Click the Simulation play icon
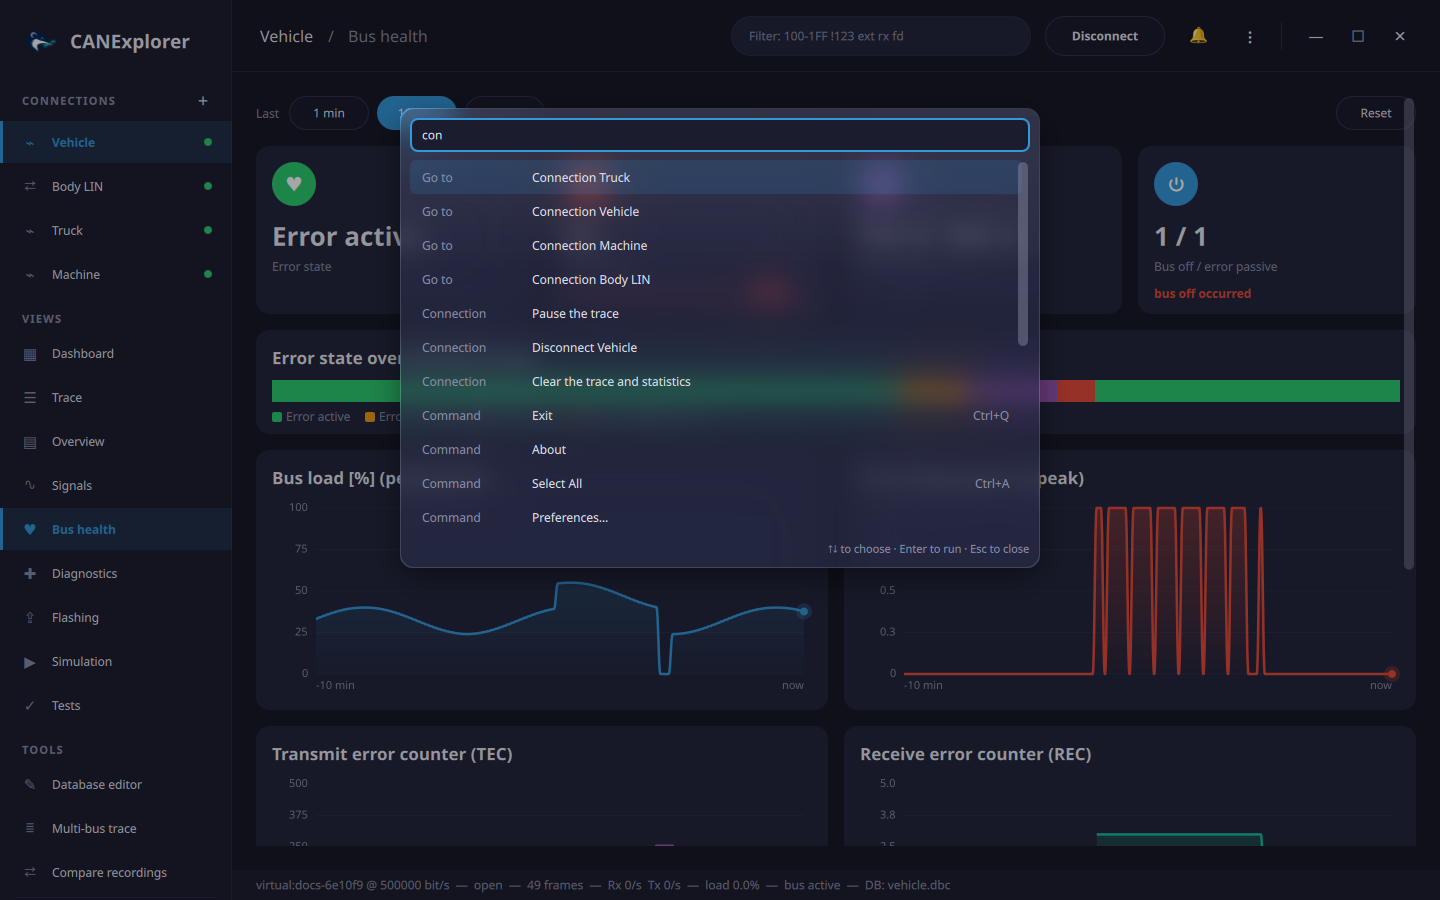The width and height of the screenshot is (1440, 900). pyautogui.click(x=30, y=662)
